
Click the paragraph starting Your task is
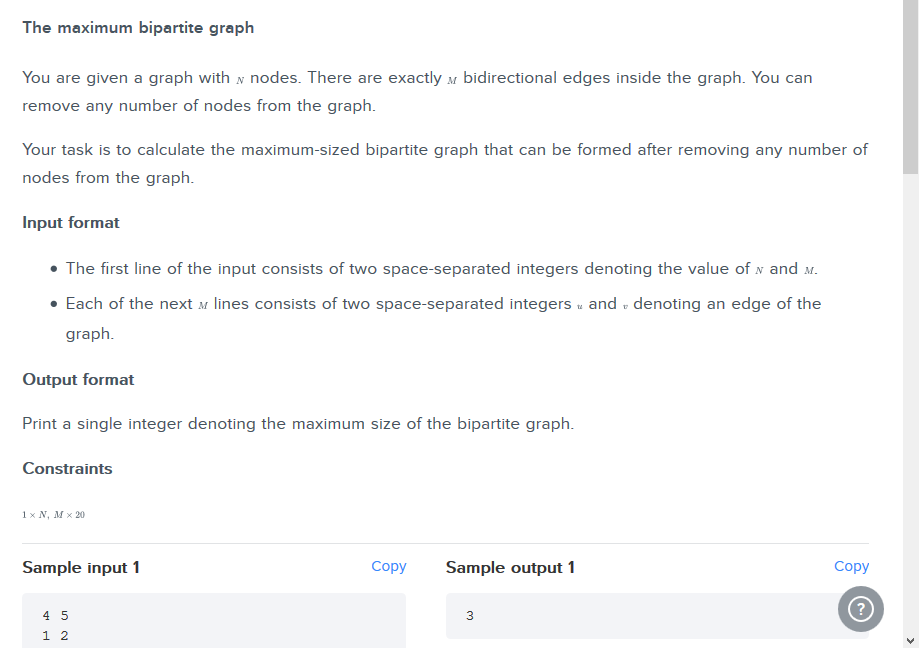[445, 163]
